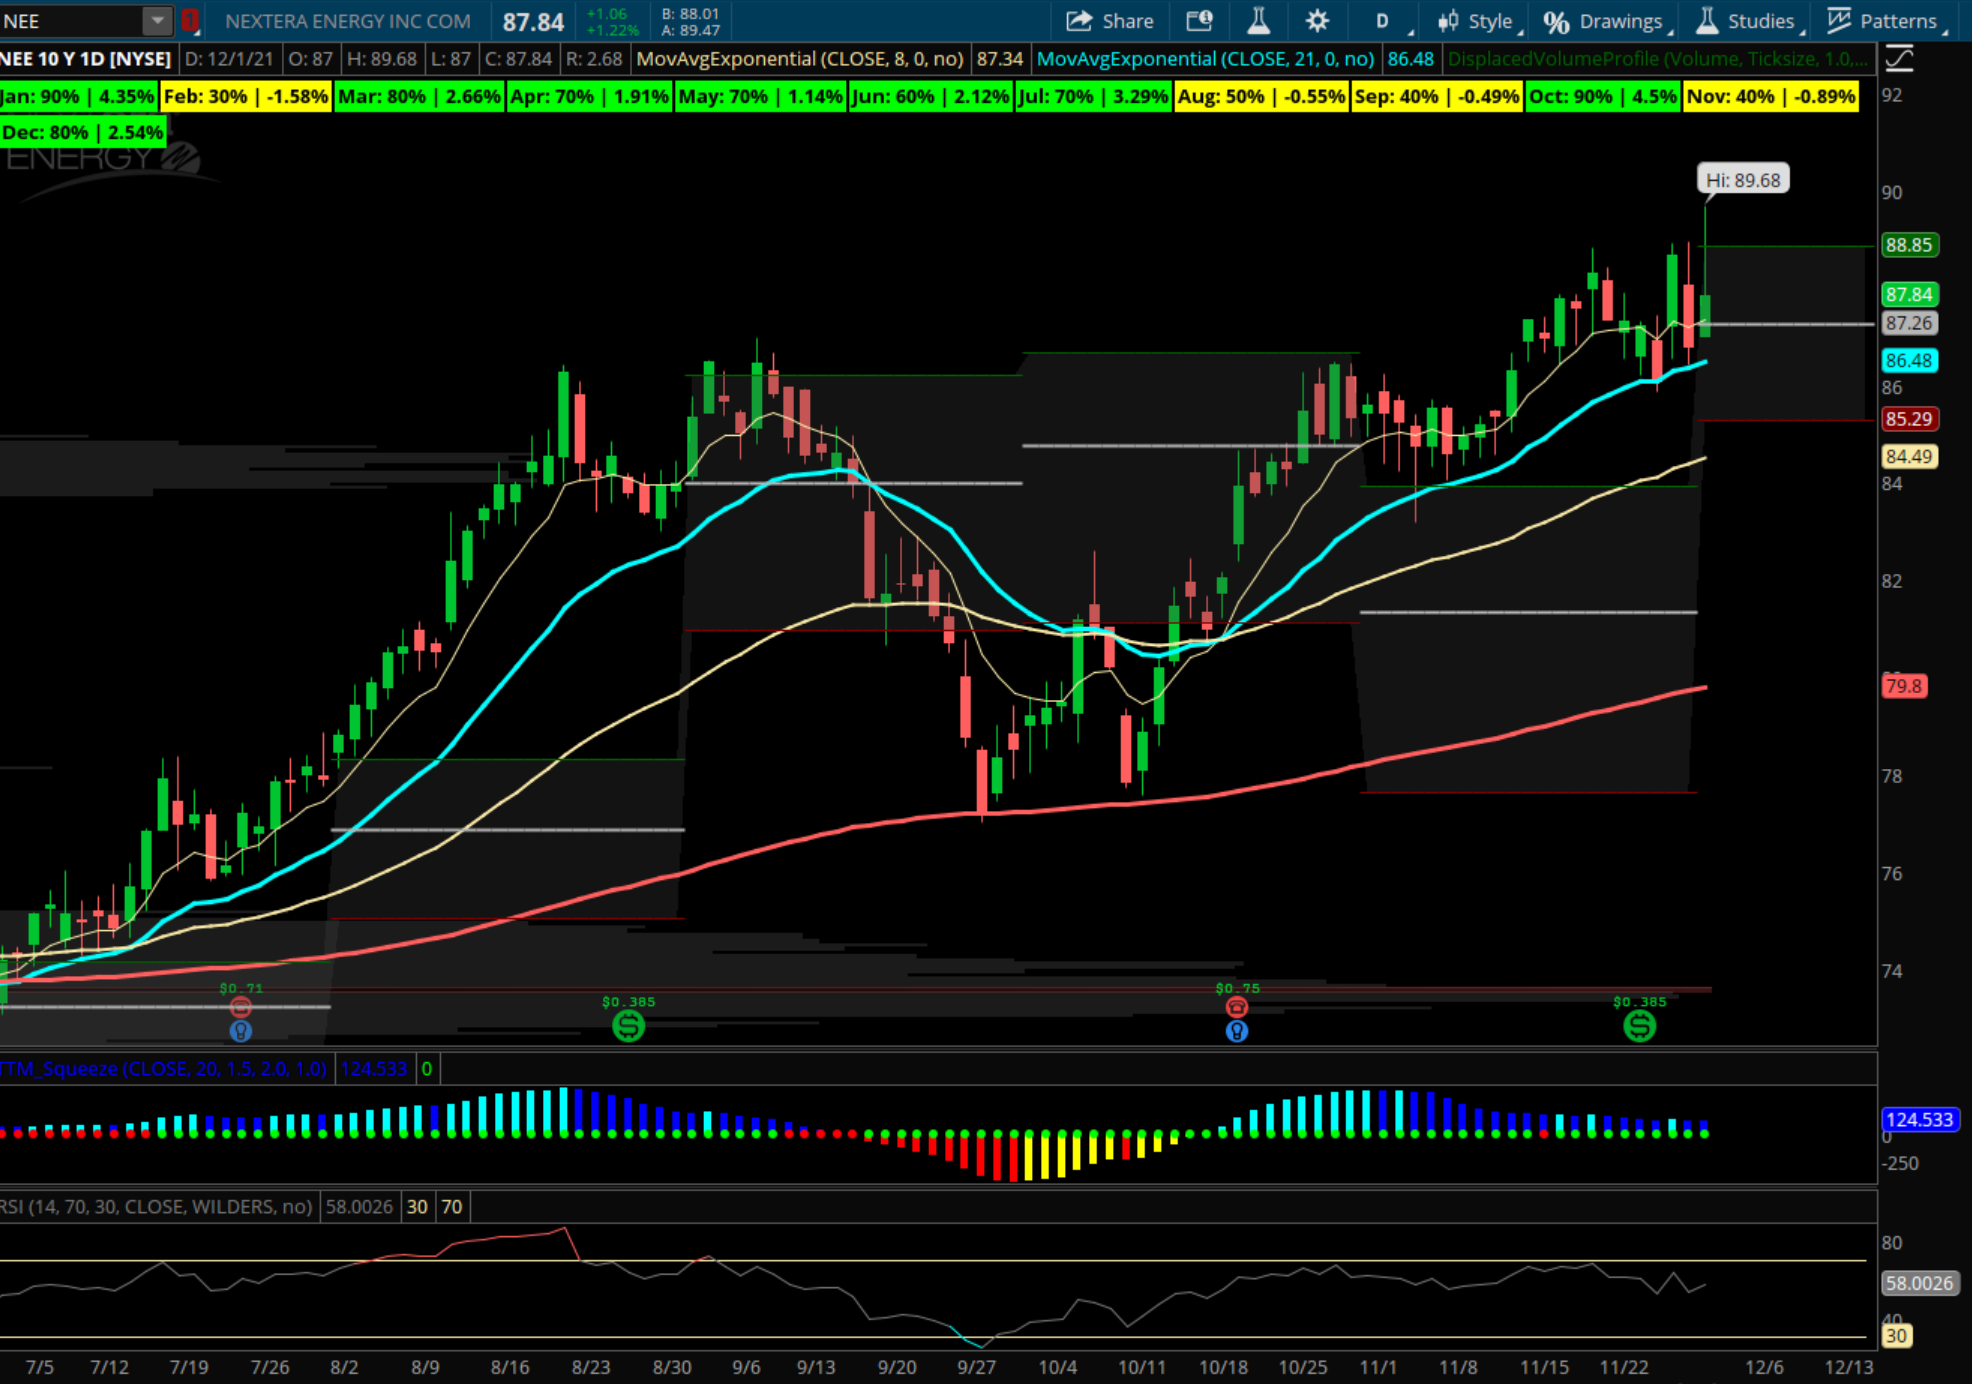Click the RSI header value 70
The image size is (1972, 1384).
tap(452, 1207)
